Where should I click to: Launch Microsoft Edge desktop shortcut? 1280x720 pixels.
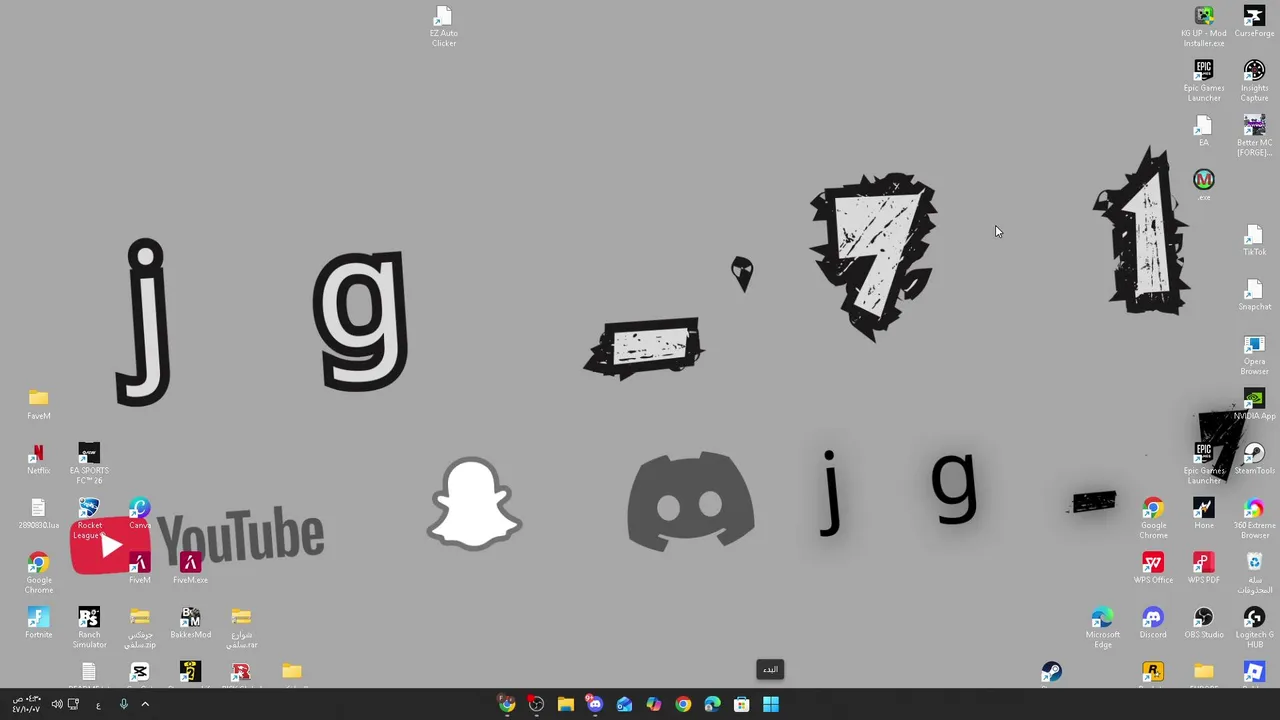tap(1103, 627)
